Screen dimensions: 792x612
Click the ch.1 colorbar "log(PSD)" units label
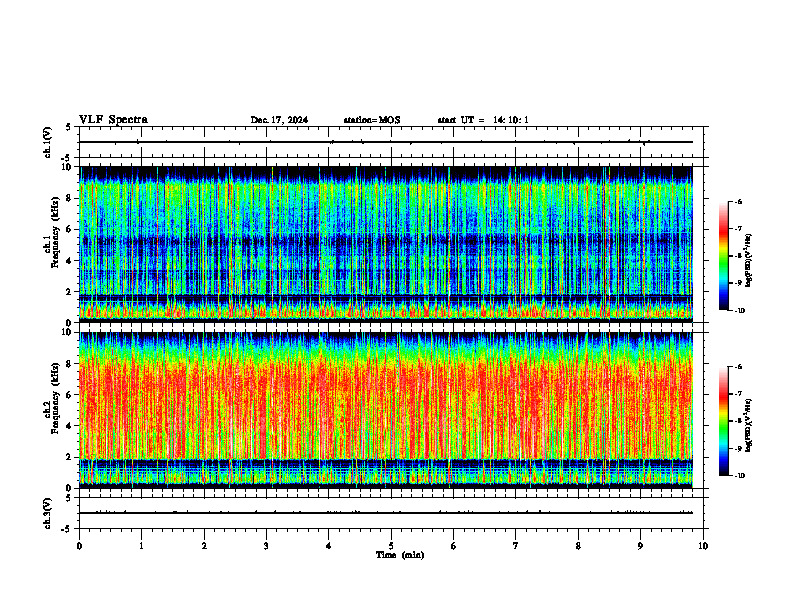coord(749,261)
